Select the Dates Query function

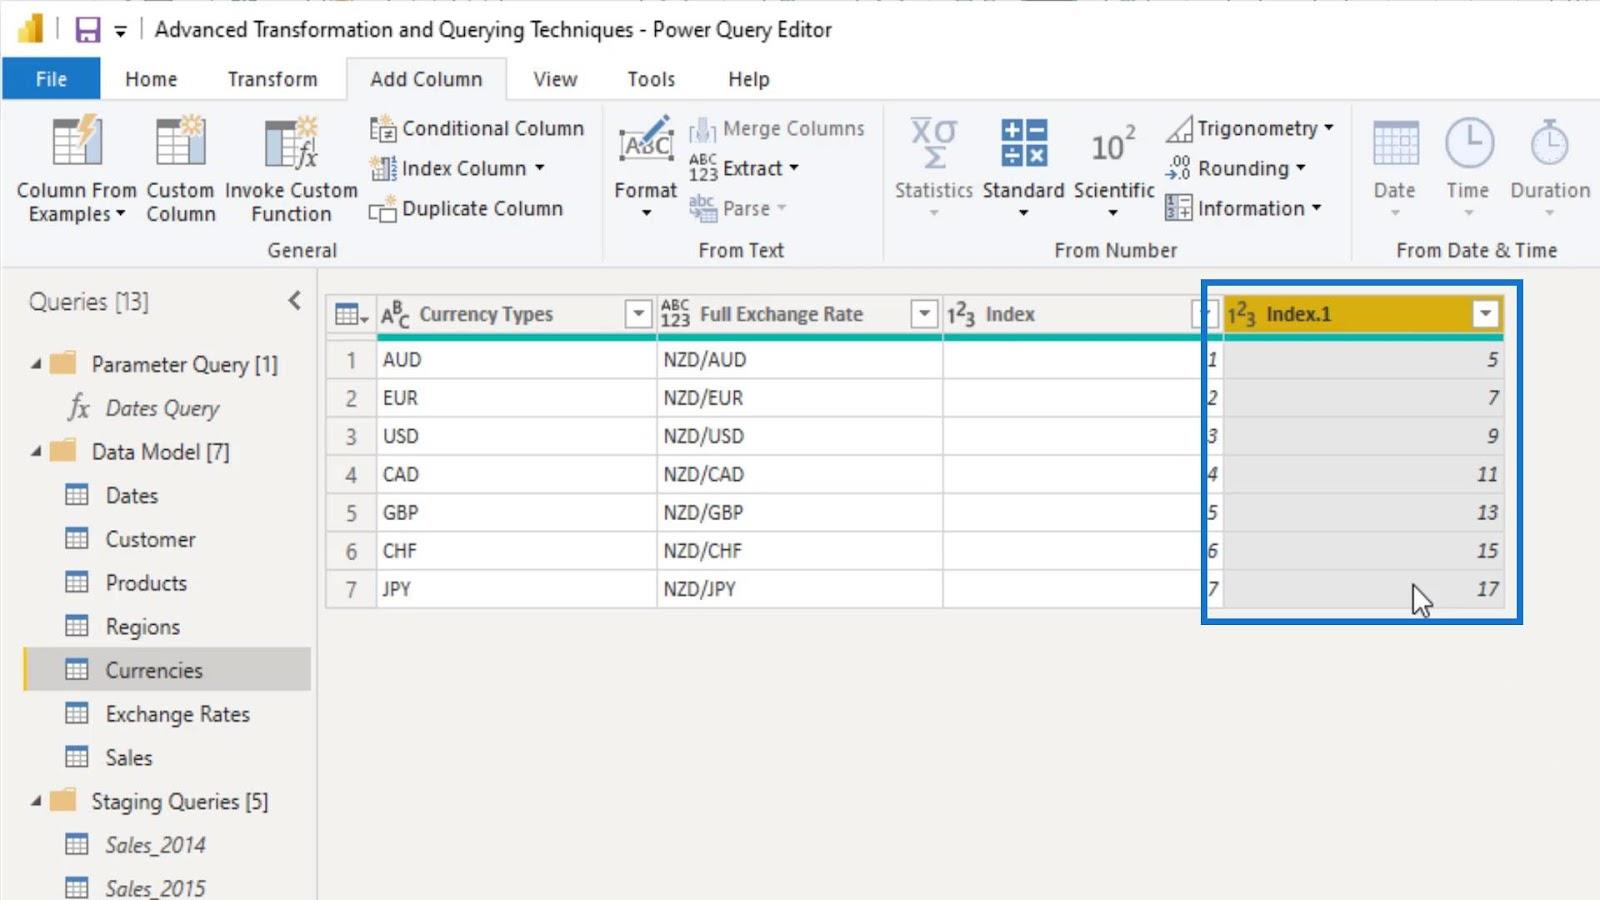(x=162, y=408)
